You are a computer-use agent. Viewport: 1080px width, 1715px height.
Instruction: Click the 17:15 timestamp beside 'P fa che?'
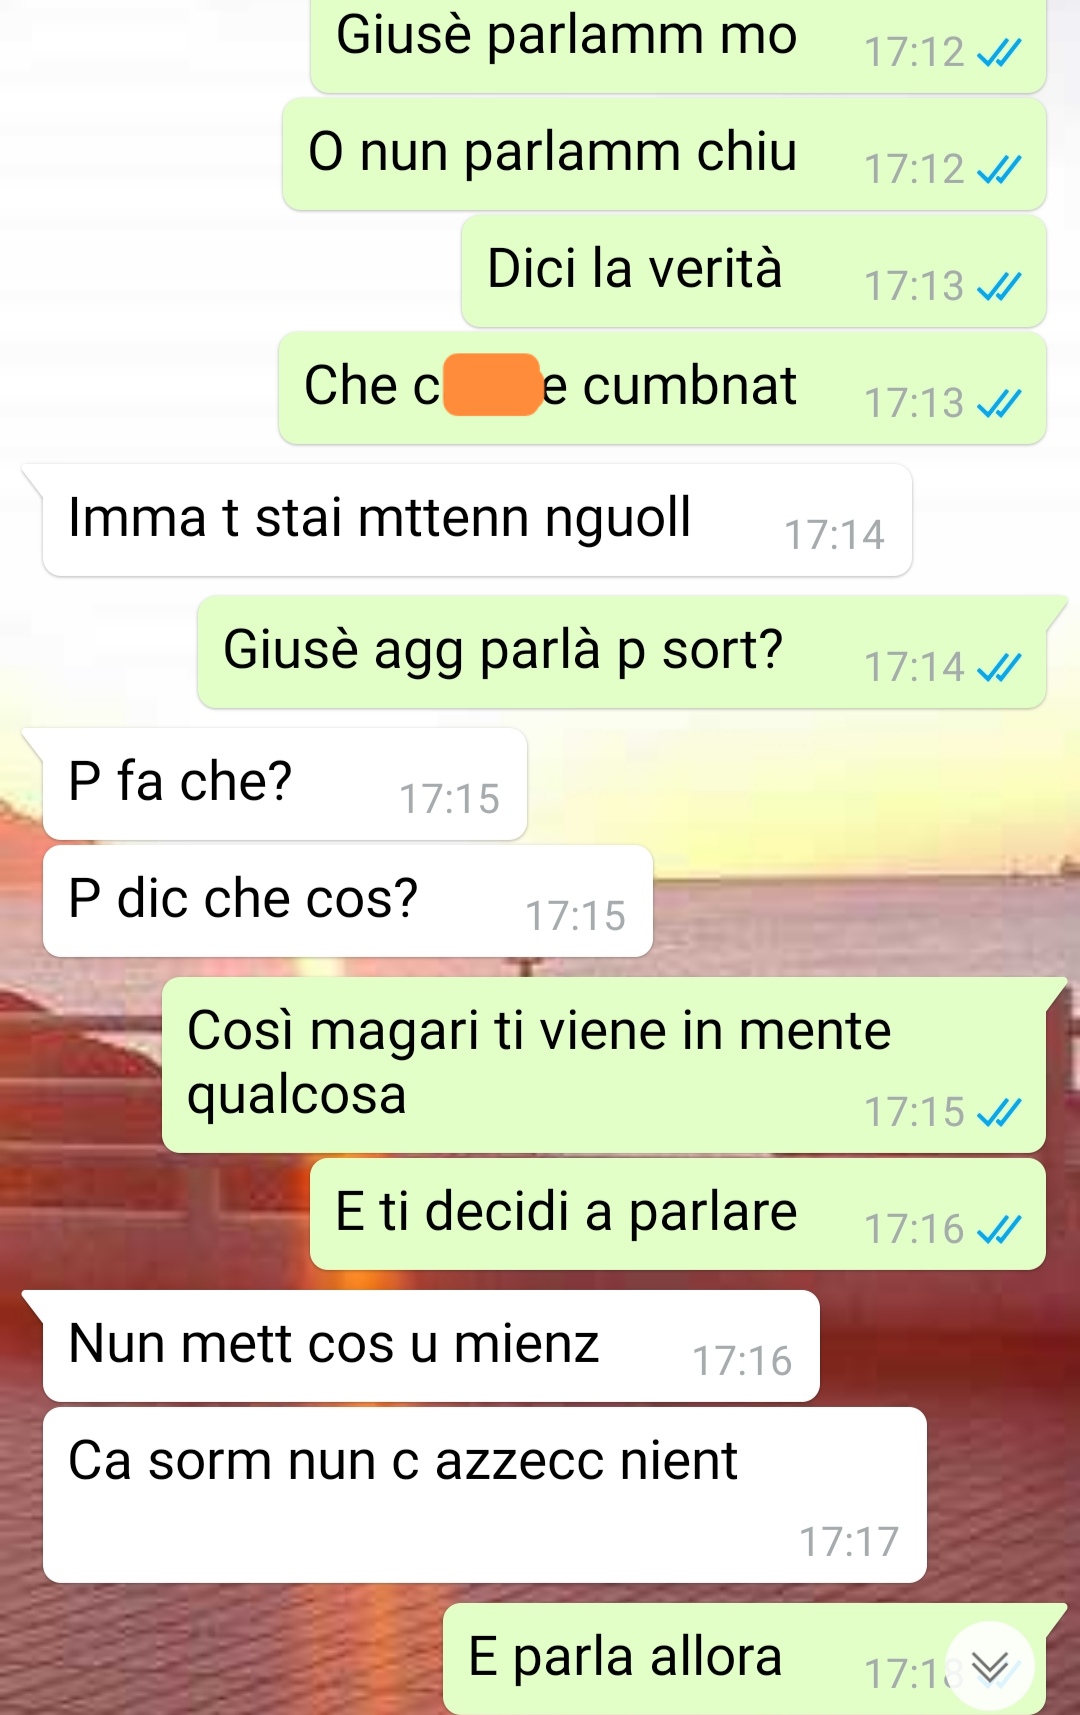point(449,800)
